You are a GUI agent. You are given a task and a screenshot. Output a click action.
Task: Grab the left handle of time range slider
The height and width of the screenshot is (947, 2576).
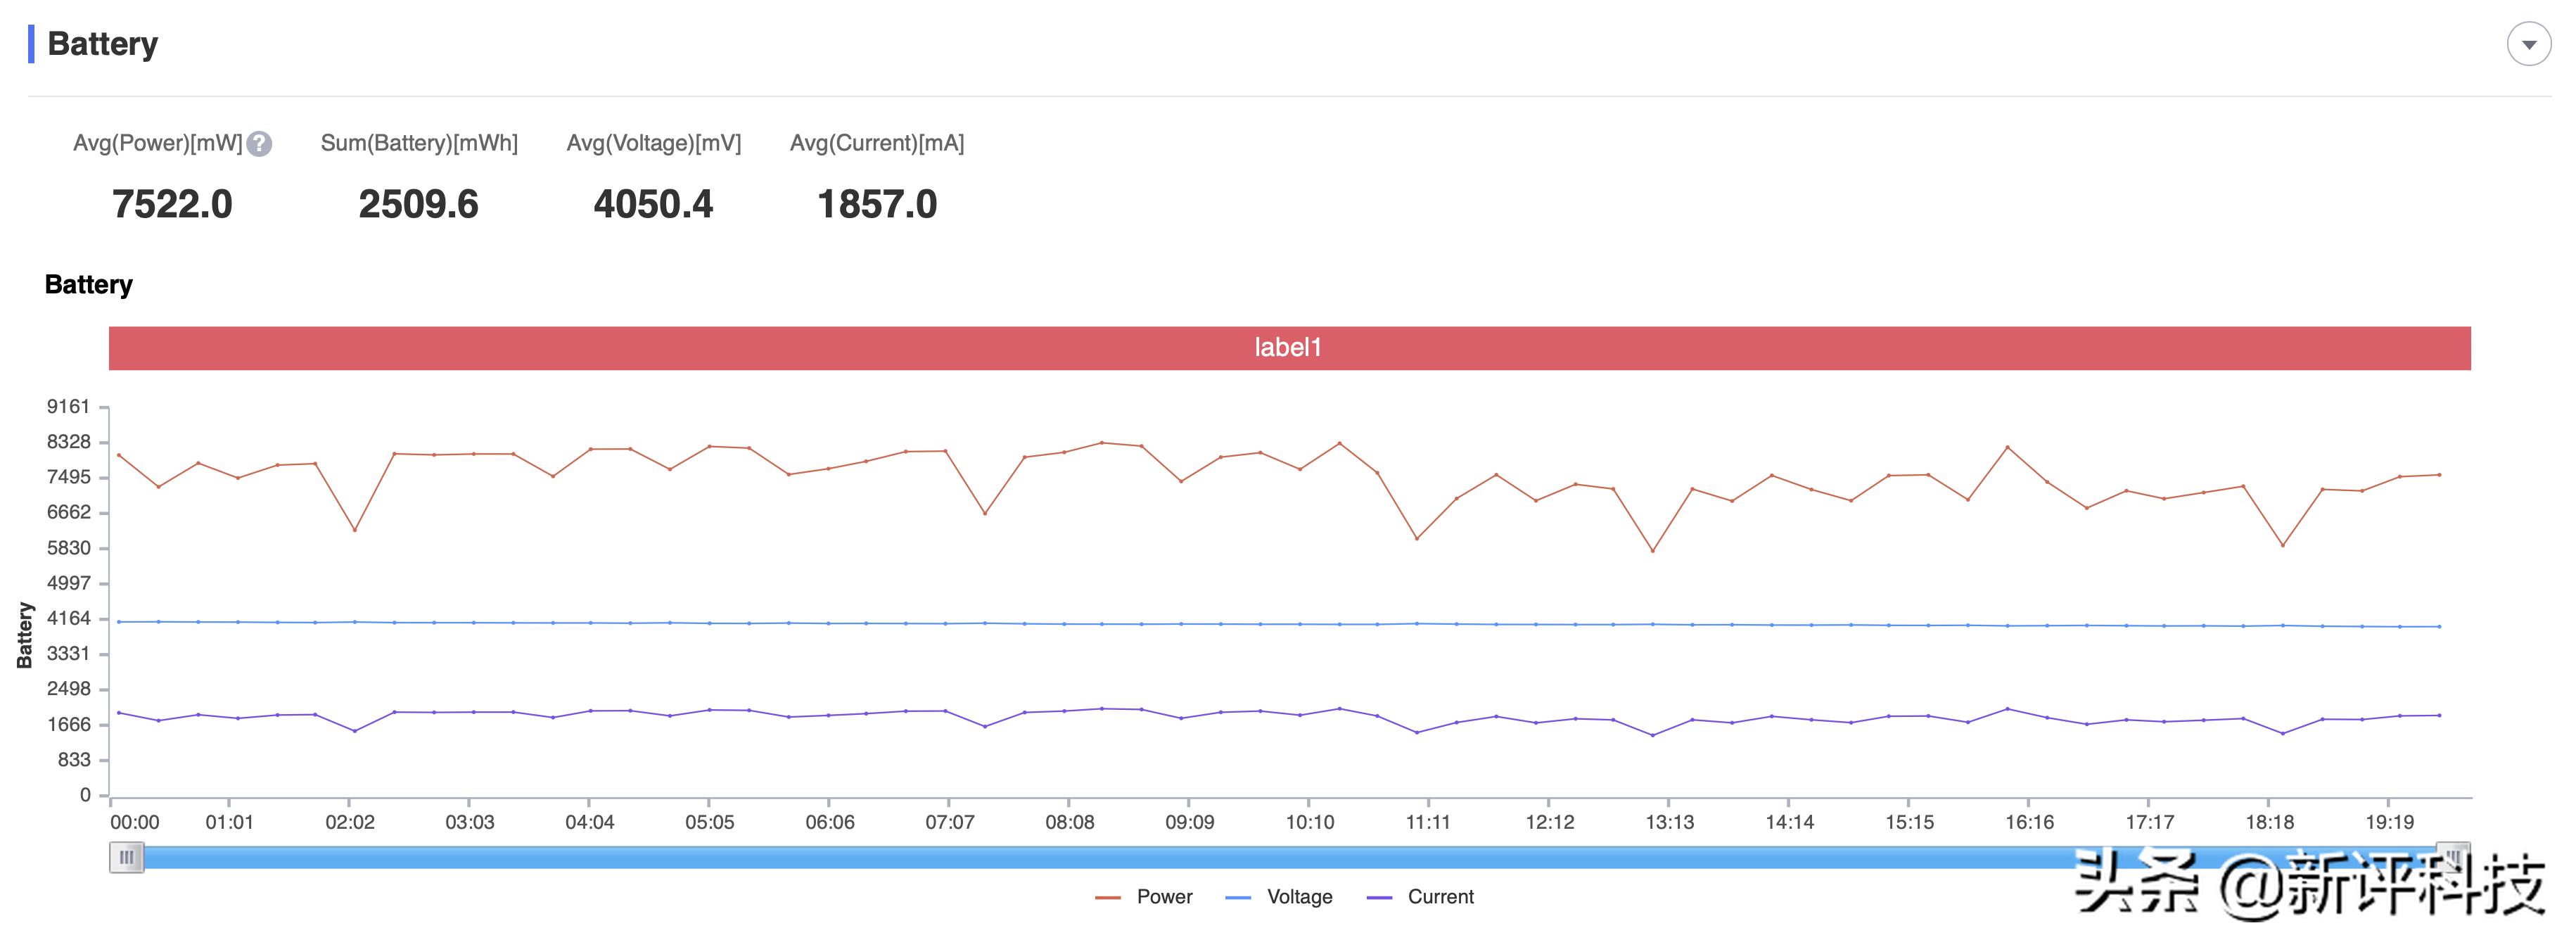click(x=126, y=857)
